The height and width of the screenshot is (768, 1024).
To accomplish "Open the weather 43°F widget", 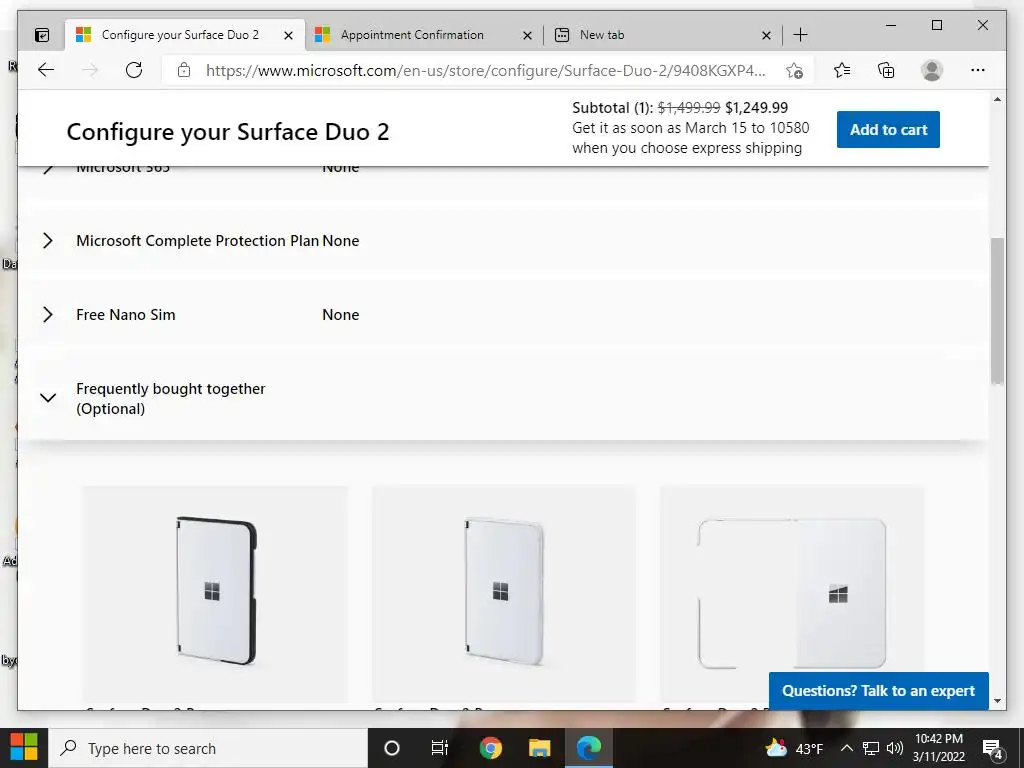I will click(793, 748).
